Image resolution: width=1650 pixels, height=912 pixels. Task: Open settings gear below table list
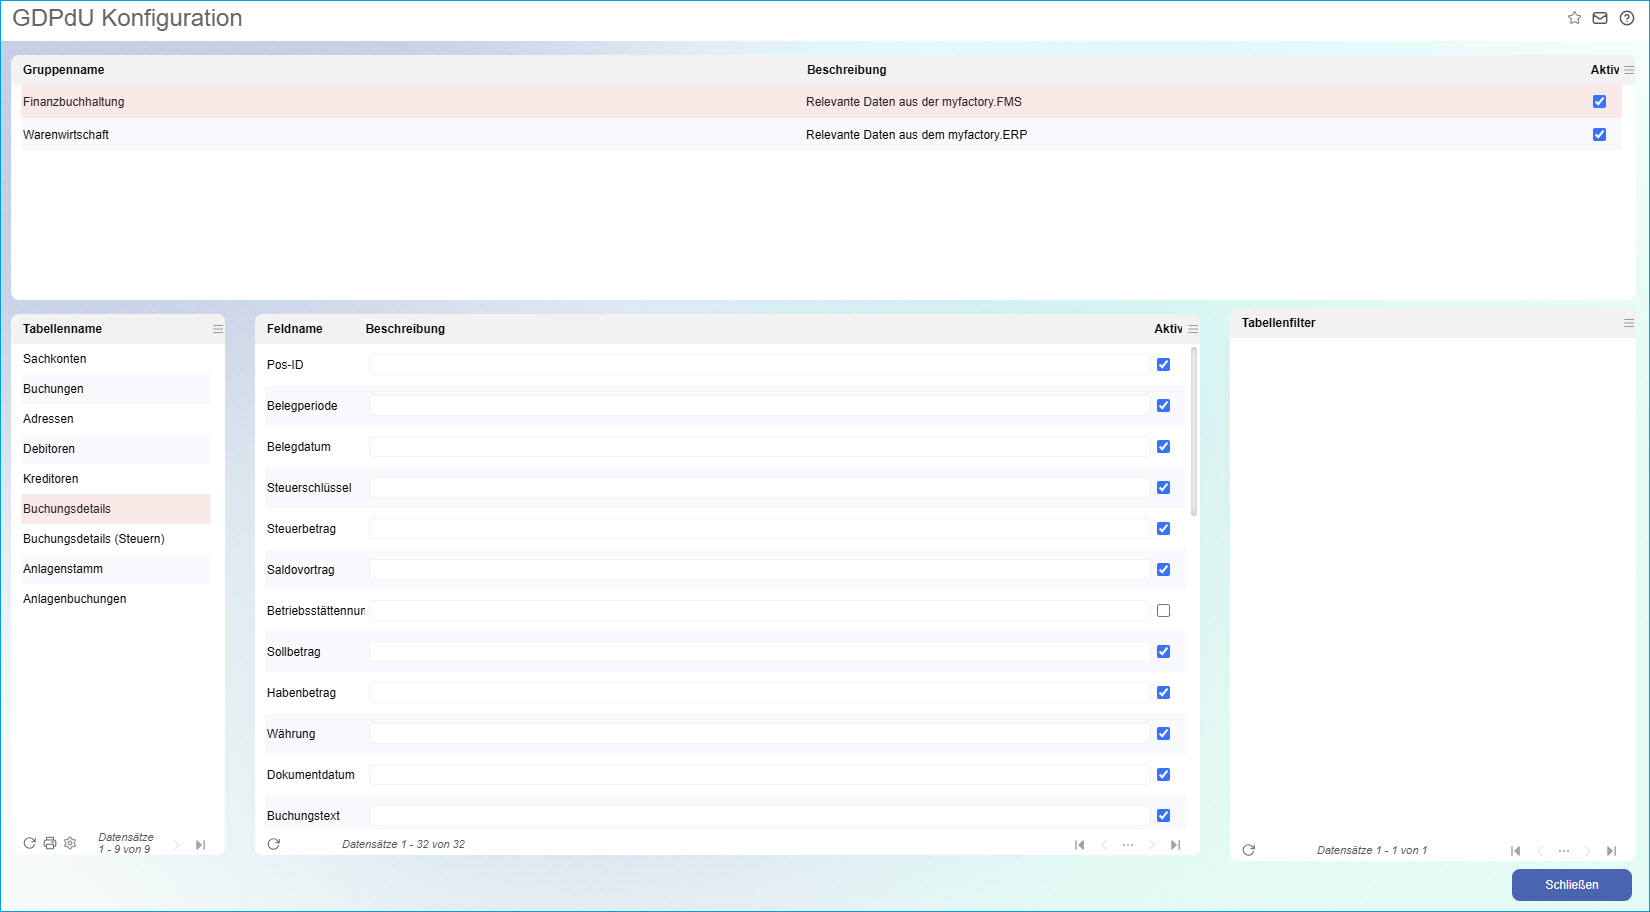[70, 843]
